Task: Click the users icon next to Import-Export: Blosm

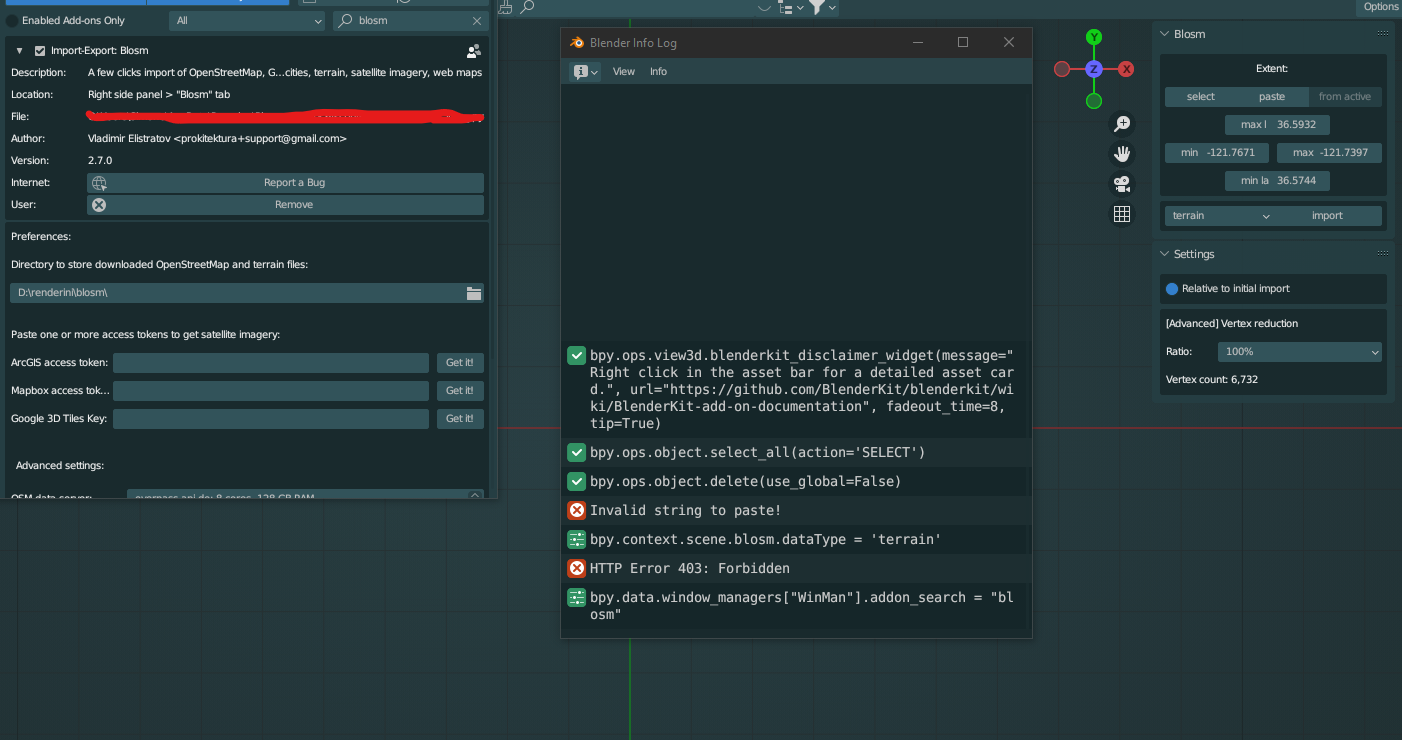Action: click(473, 50)
